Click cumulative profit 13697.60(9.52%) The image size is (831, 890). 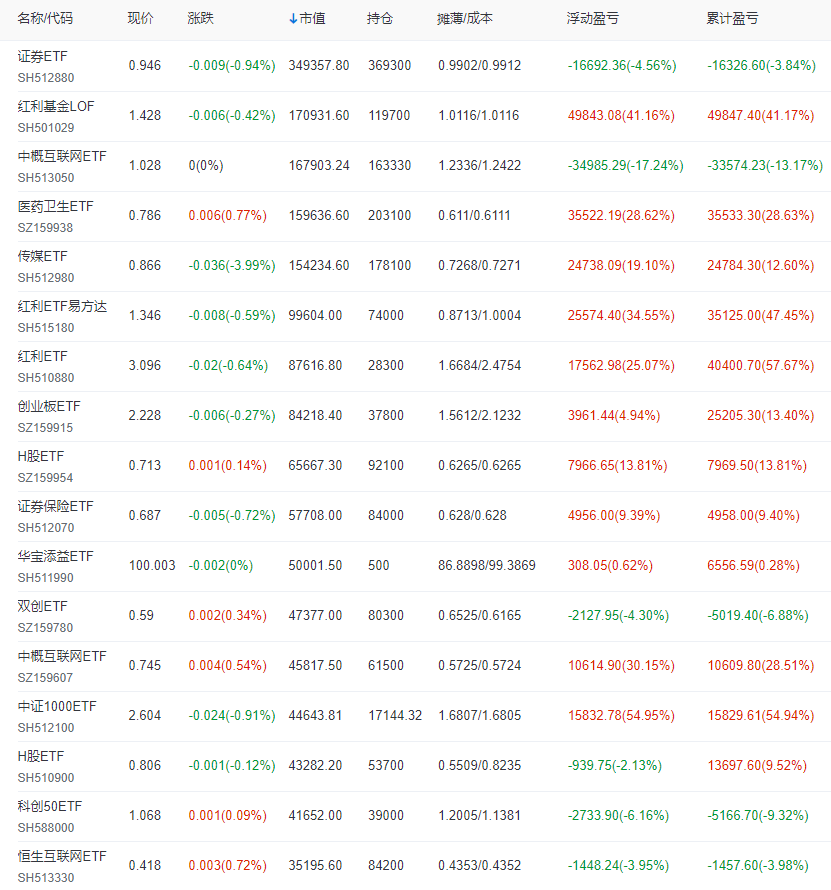tap(757, 765)
